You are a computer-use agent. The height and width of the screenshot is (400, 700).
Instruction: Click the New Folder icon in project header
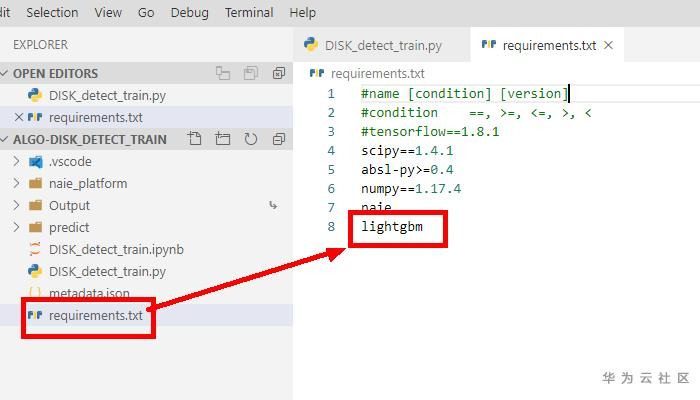point(222,139)
